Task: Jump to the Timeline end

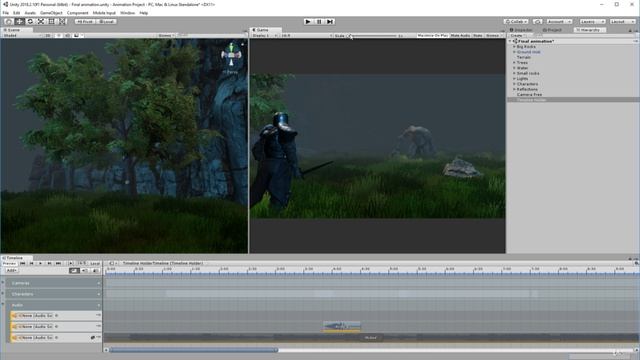Action: pyautogui.click(x=58, y=263)
